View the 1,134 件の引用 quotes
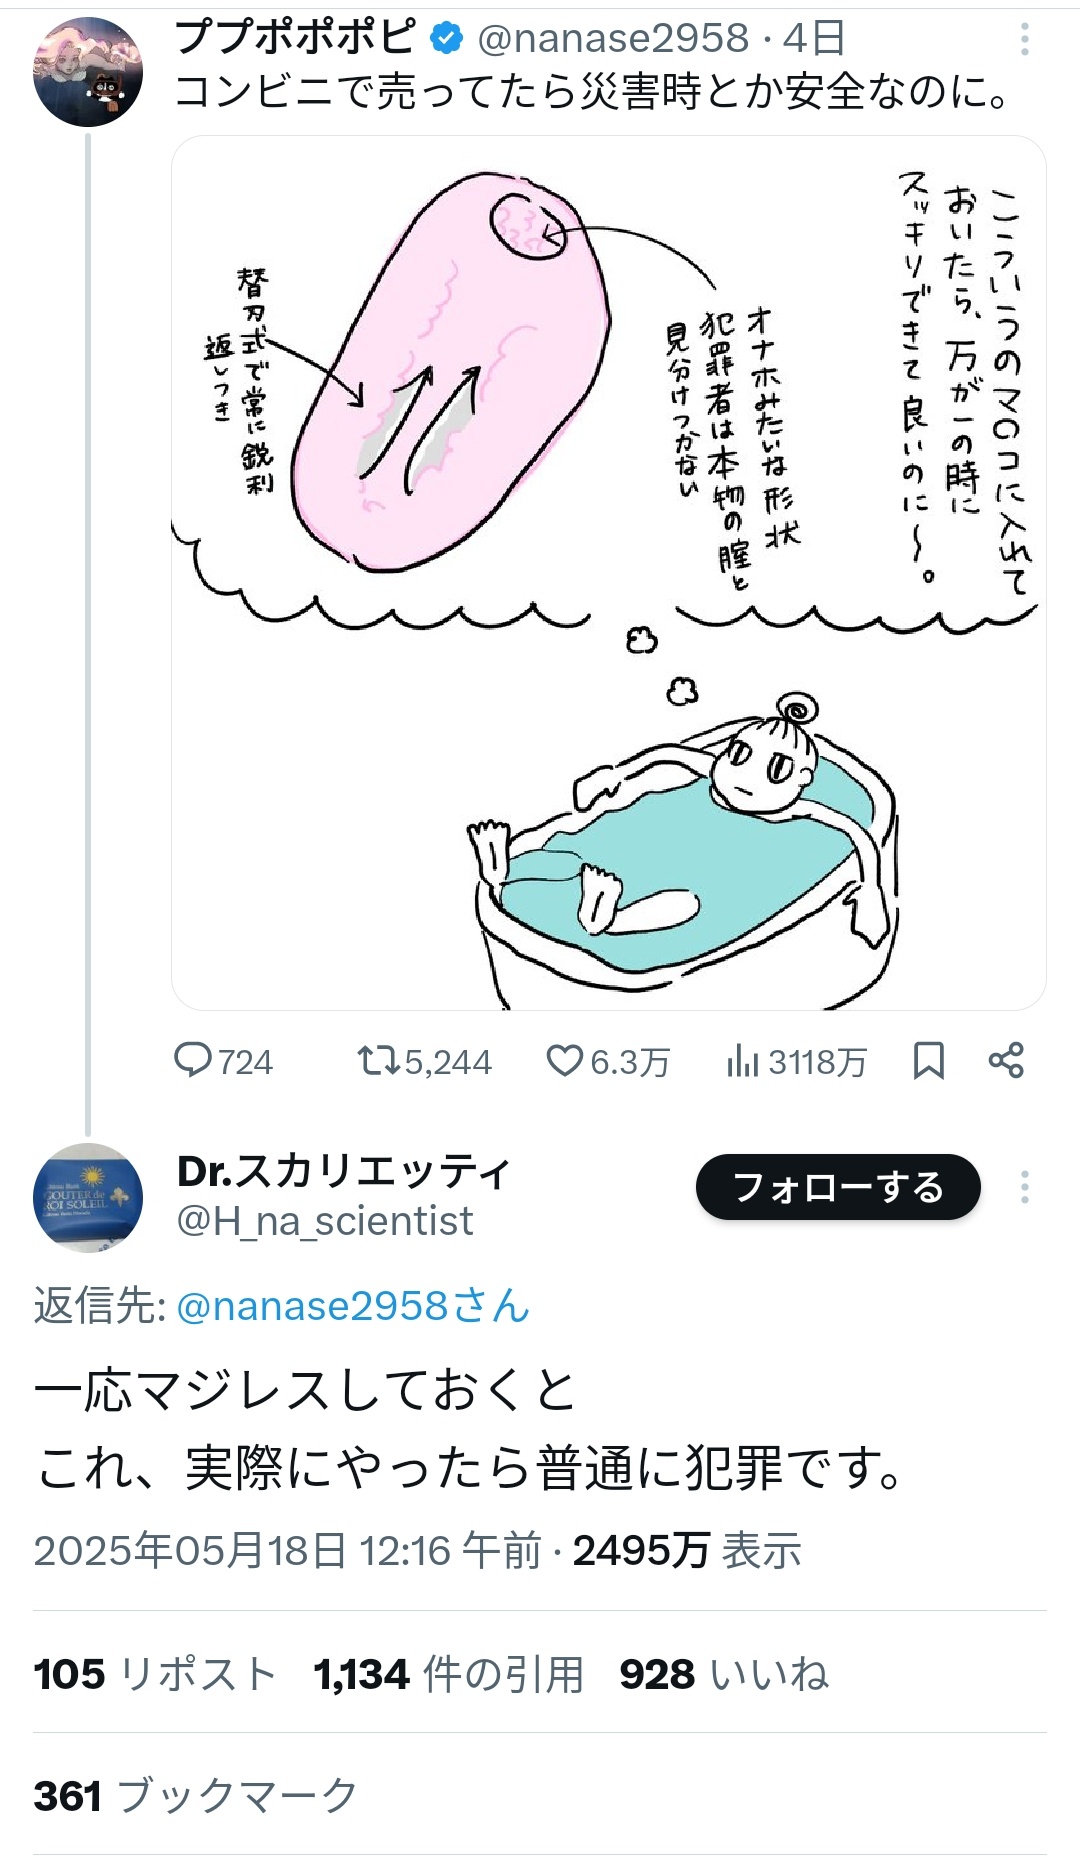 click(448, 1674)
